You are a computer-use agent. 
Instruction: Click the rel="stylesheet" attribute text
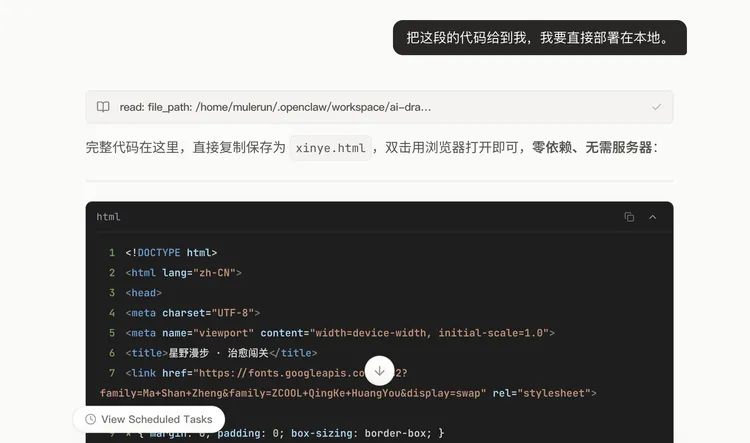[544, 393]
